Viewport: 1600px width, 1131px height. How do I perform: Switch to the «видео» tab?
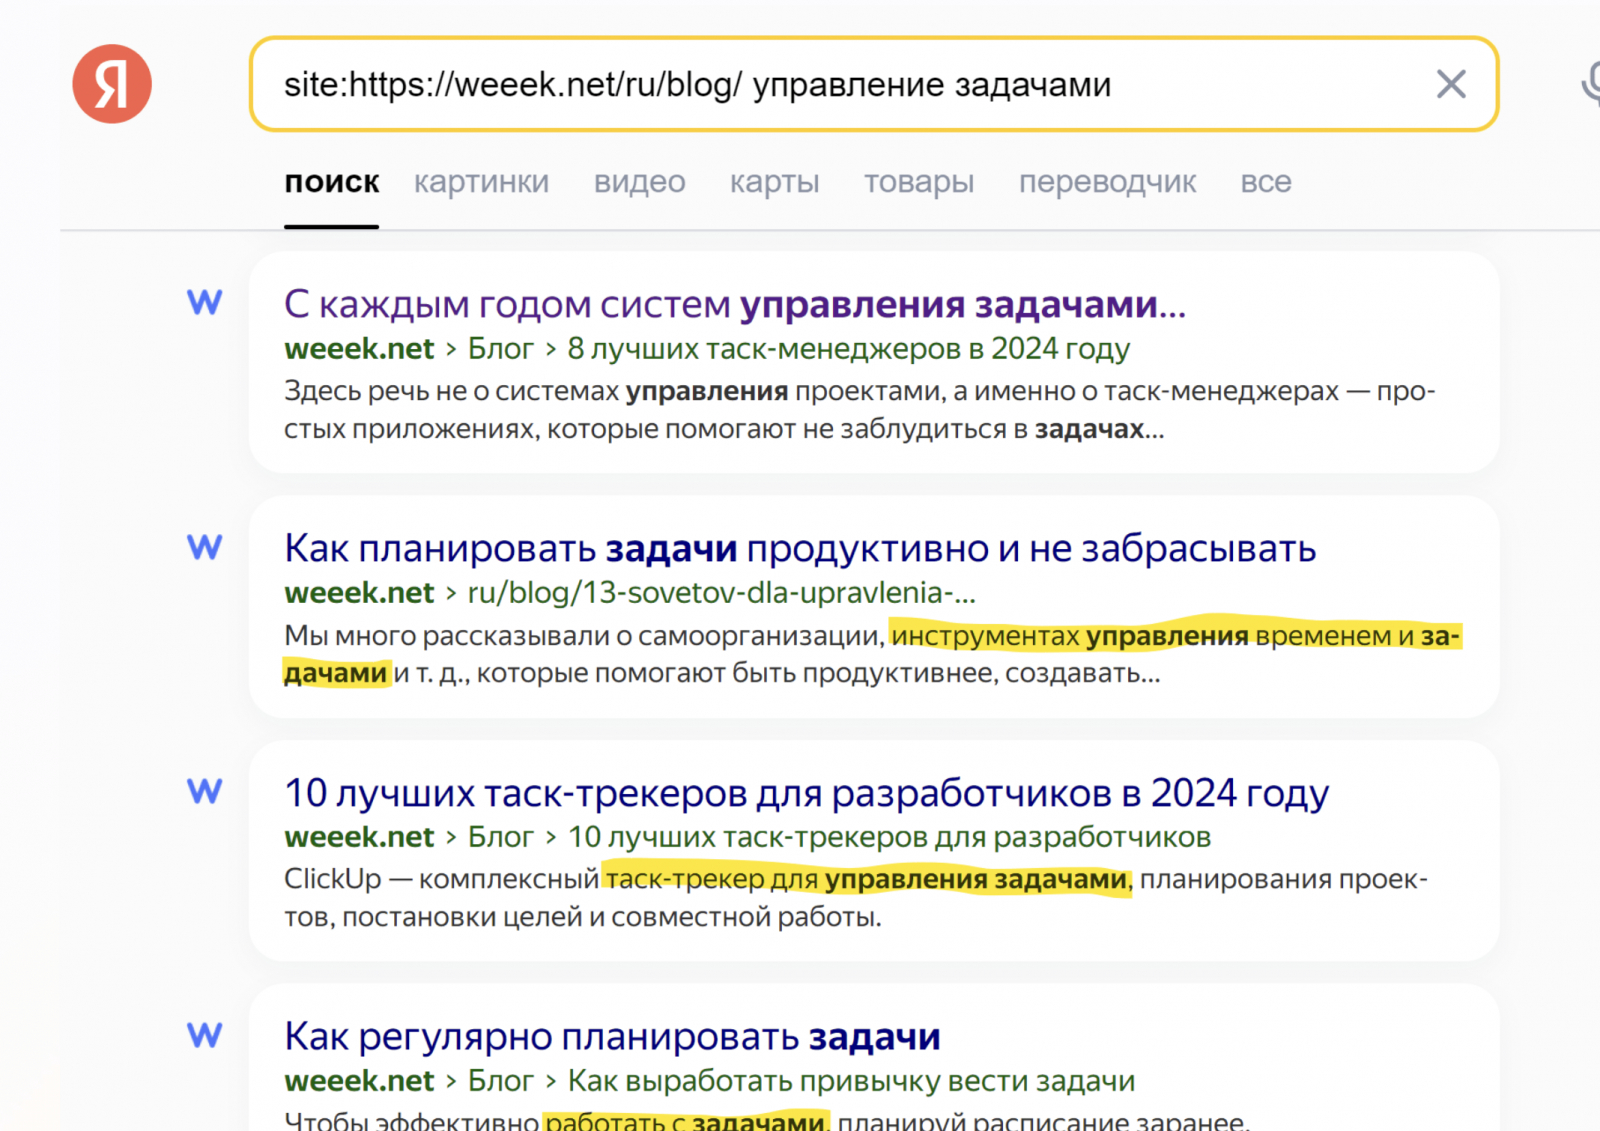tap(639, 182)
